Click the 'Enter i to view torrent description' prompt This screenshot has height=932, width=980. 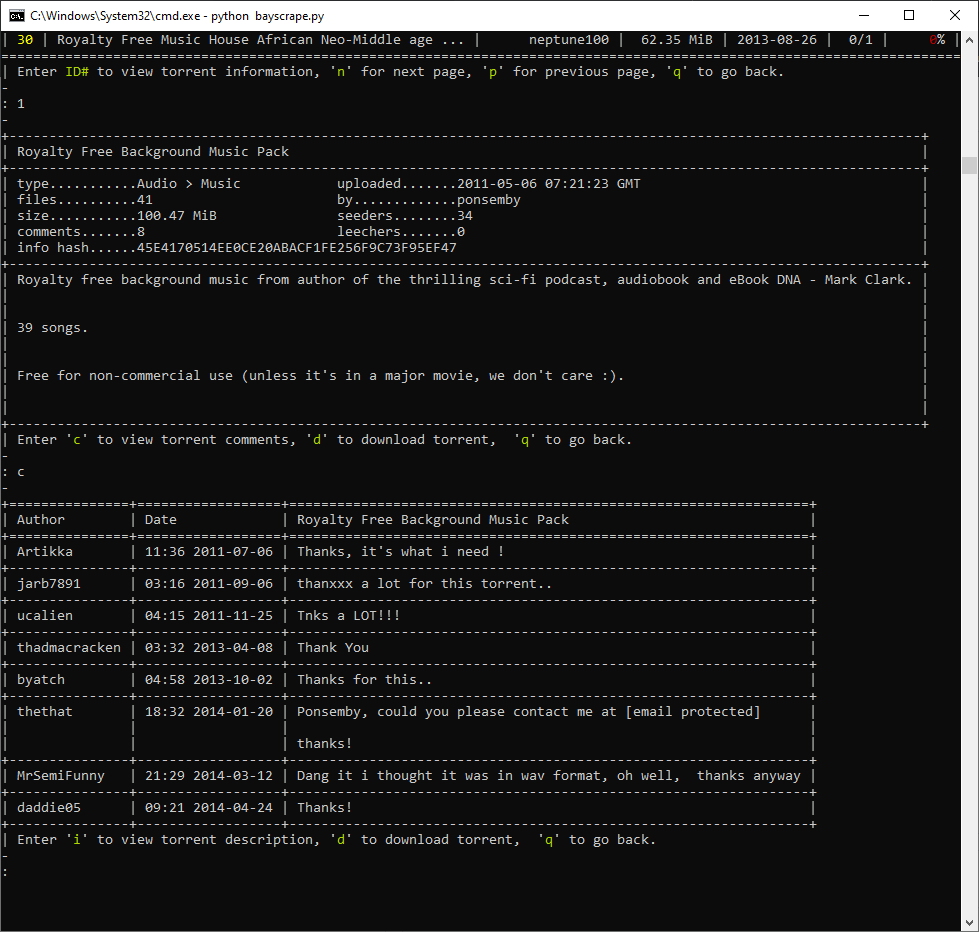pos(336,840)
